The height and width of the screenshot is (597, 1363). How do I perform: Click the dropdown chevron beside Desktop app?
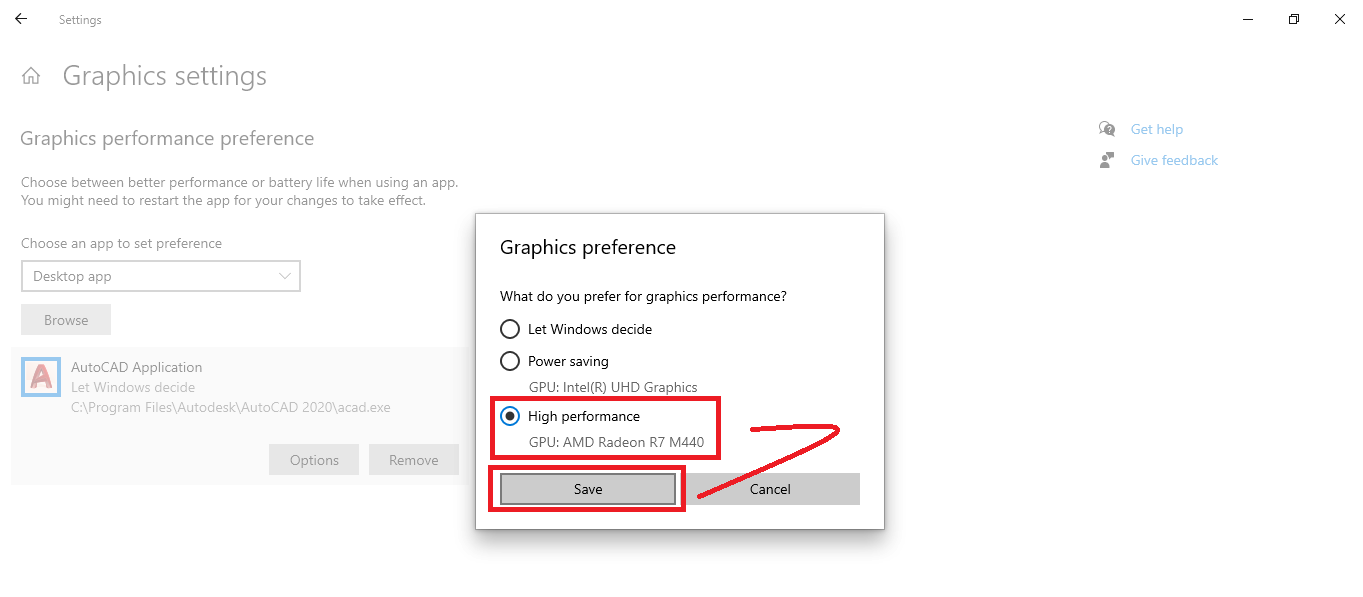[286, 276]
